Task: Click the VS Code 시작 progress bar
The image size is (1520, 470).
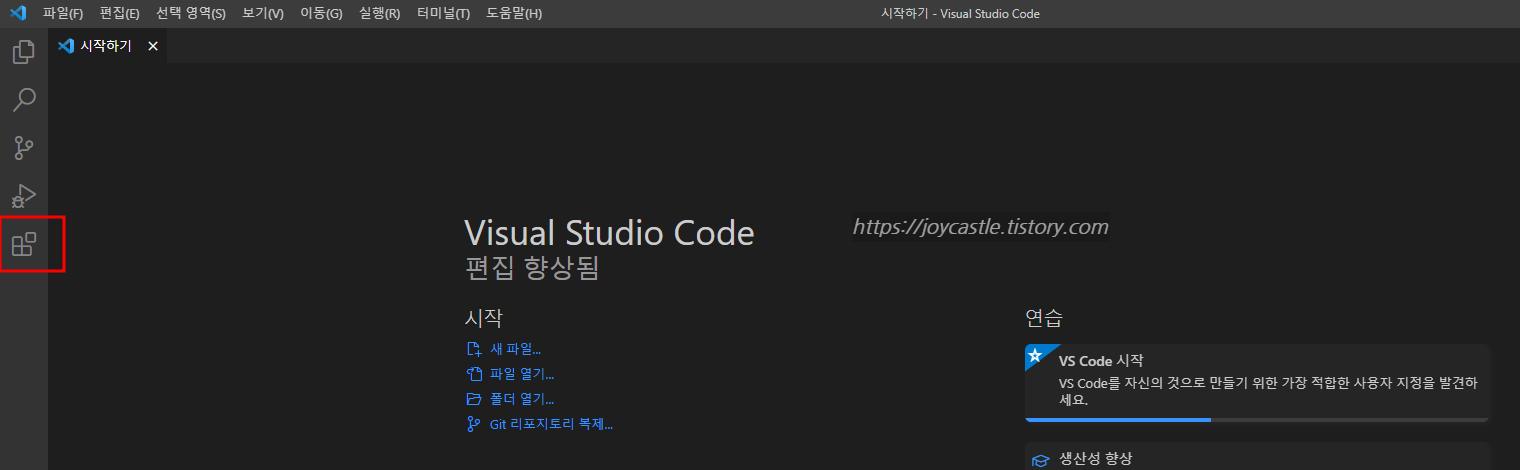Action: tap(1257, 420)
